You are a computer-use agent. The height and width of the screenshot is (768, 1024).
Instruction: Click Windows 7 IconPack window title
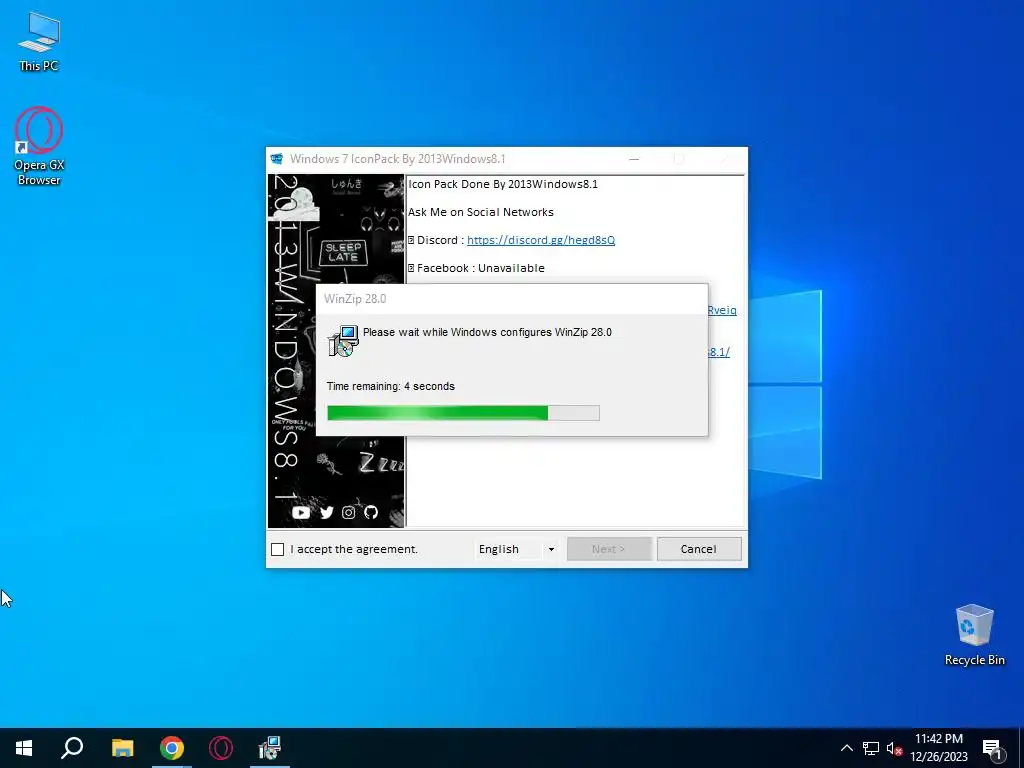point(398,159)
